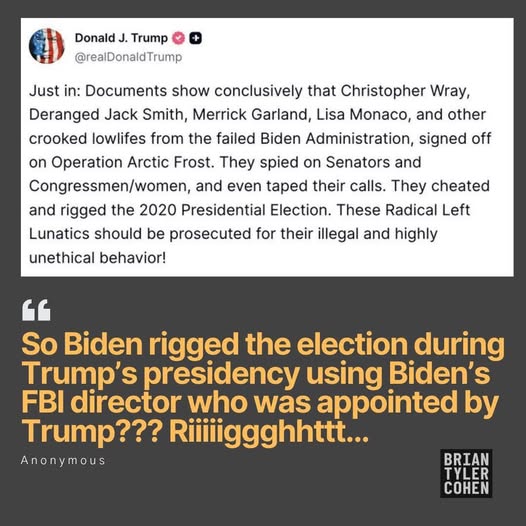Click 'unethical behavior!' at post end
Viewport: 526px width, 526px height.
(97, 258)
